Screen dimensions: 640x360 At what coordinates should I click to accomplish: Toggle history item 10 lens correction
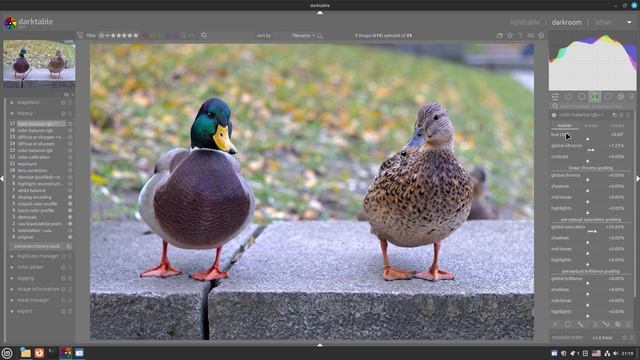click(x=70, y=171)
